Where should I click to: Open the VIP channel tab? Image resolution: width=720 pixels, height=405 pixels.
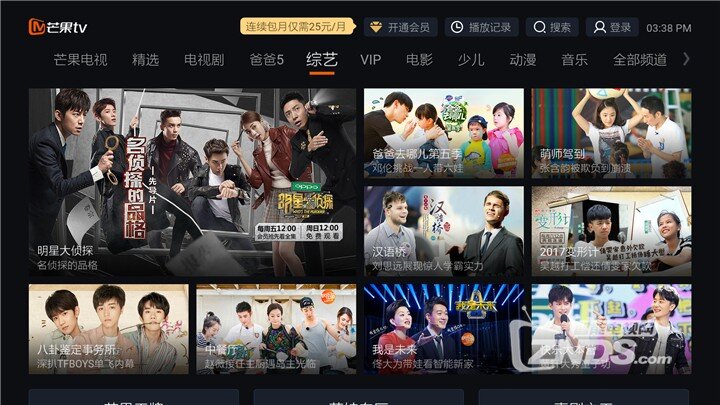point(370,60)
